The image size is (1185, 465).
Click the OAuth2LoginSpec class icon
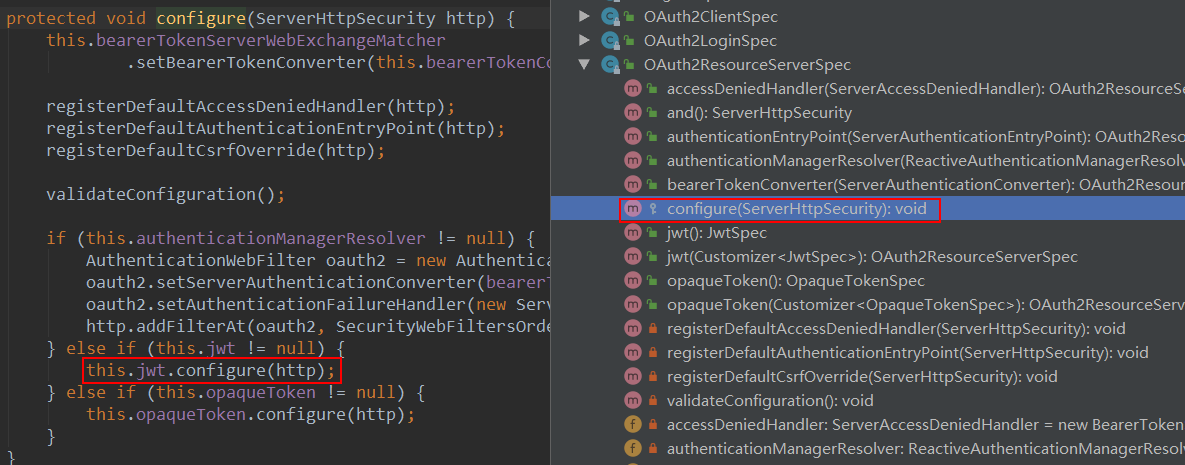pyautogui.click(x=609, y=40)
